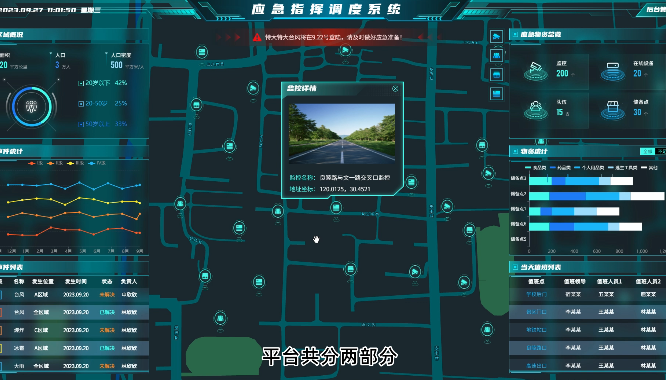Click the first row in incident list table
The width and height of the screenshot is (666, 380).
click(74, 294)
